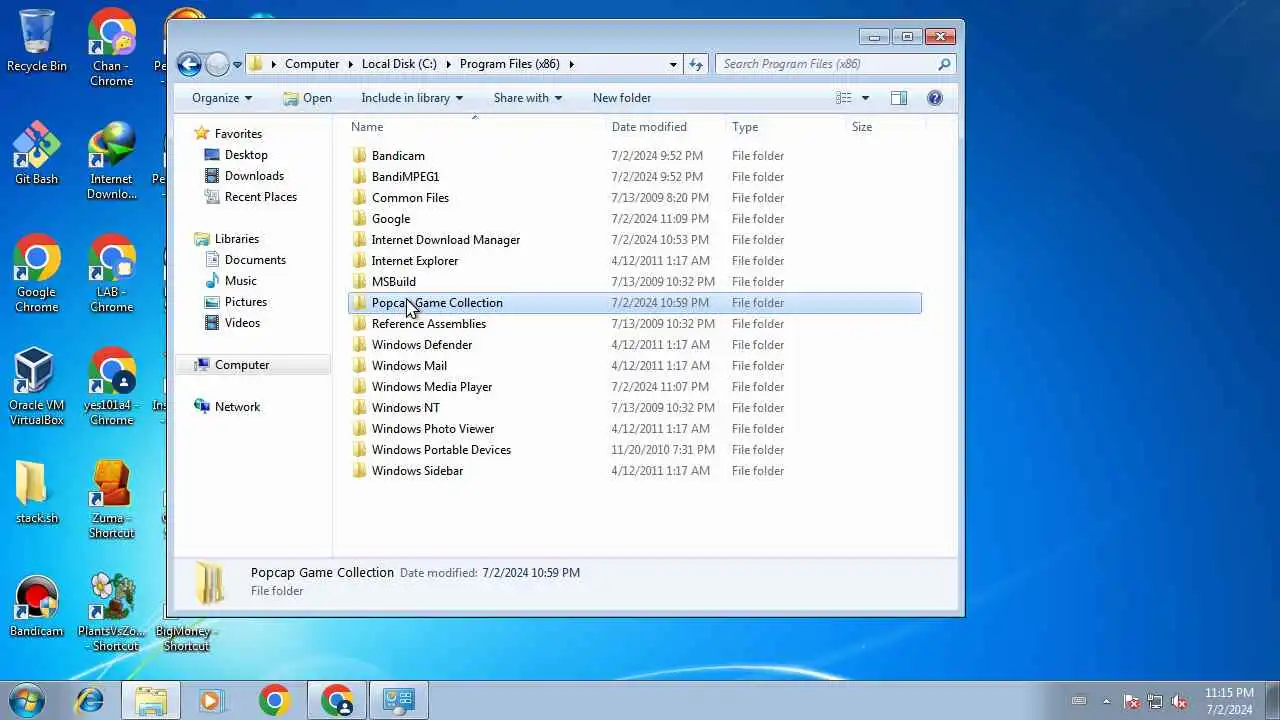Viewport: 1280px width, 720px height.
Task: Create a New folder
Action: tap(622, 98)
